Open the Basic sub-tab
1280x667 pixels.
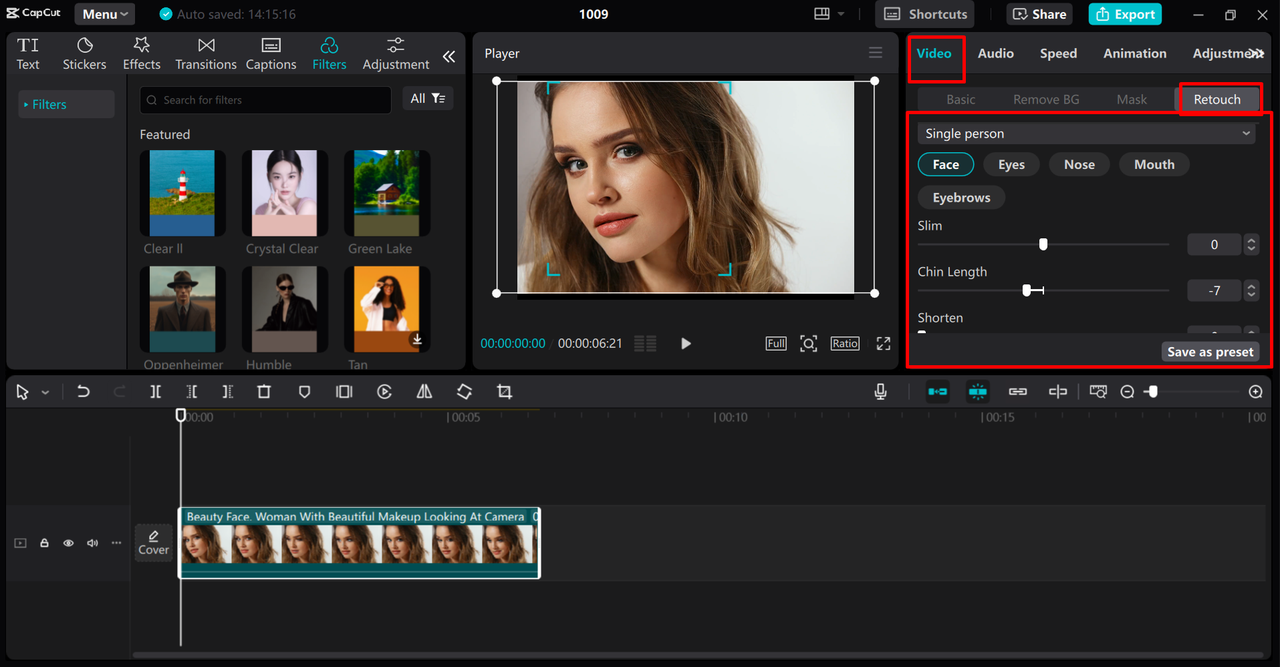tap(961, 99)
